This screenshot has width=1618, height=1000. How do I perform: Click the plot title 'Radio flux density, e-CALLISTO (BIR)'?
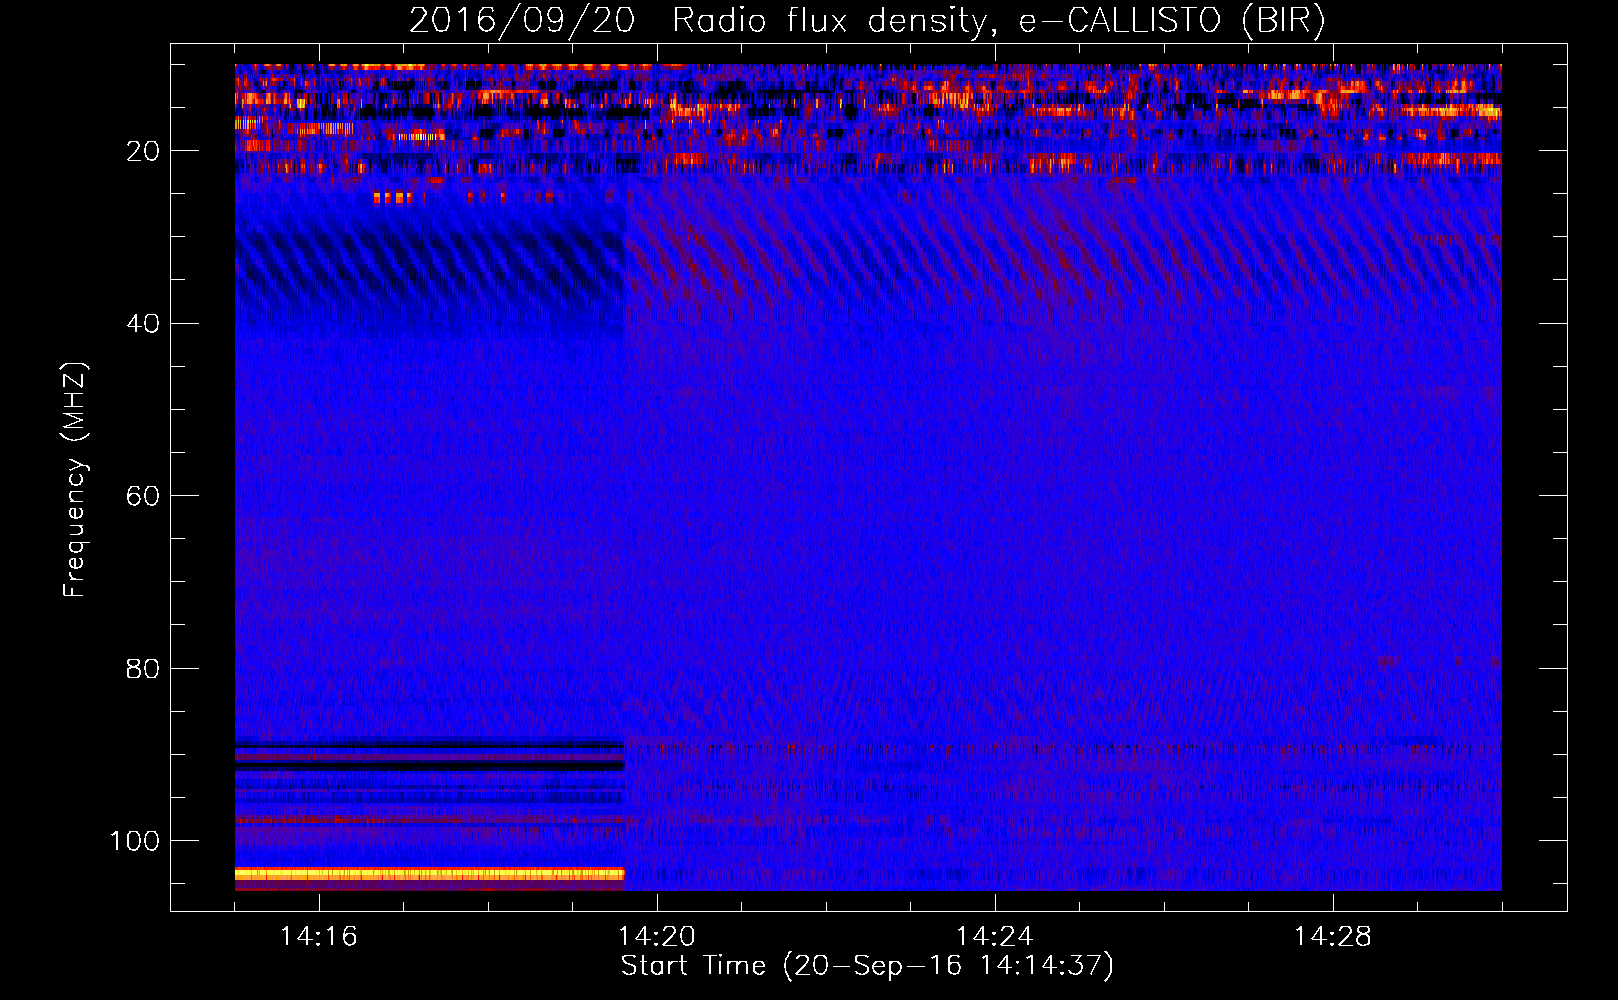click(x=998, y=21)
